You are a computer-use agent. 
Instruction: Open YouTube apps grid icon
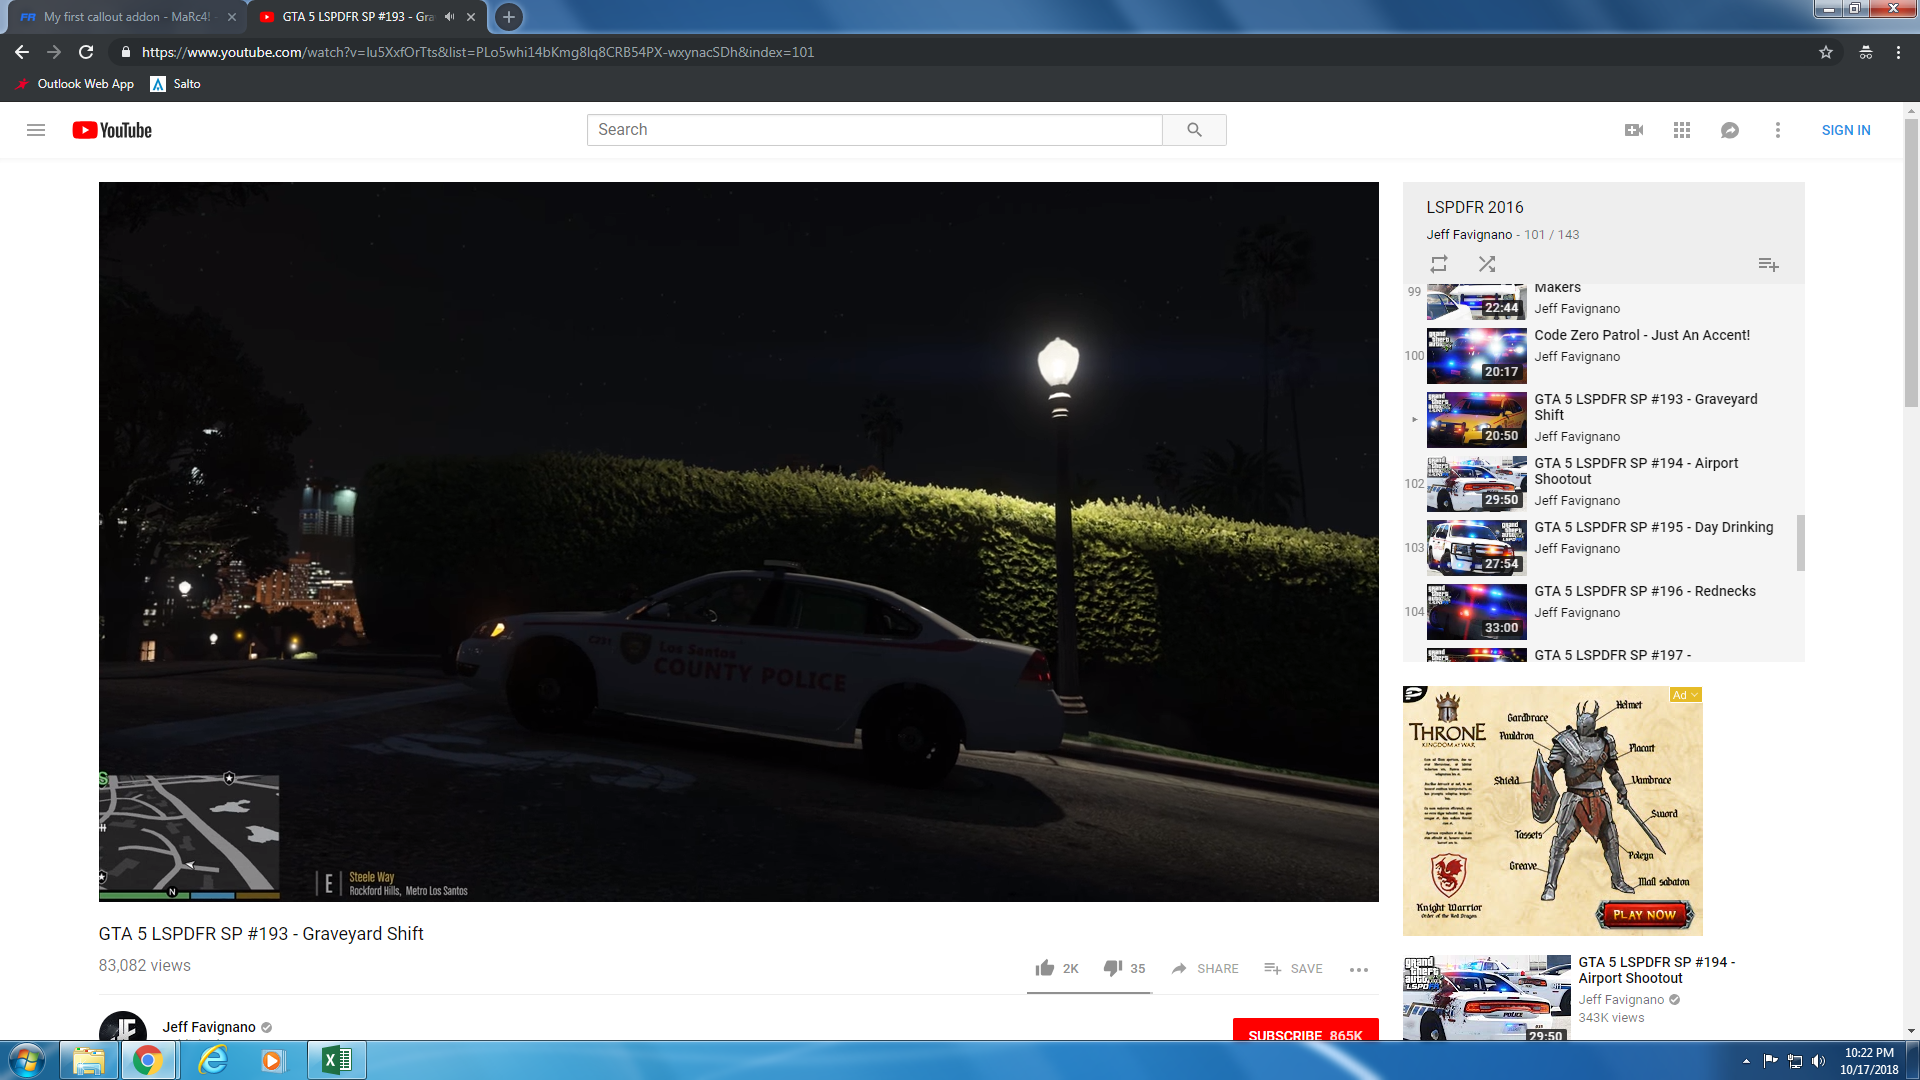1682,130
